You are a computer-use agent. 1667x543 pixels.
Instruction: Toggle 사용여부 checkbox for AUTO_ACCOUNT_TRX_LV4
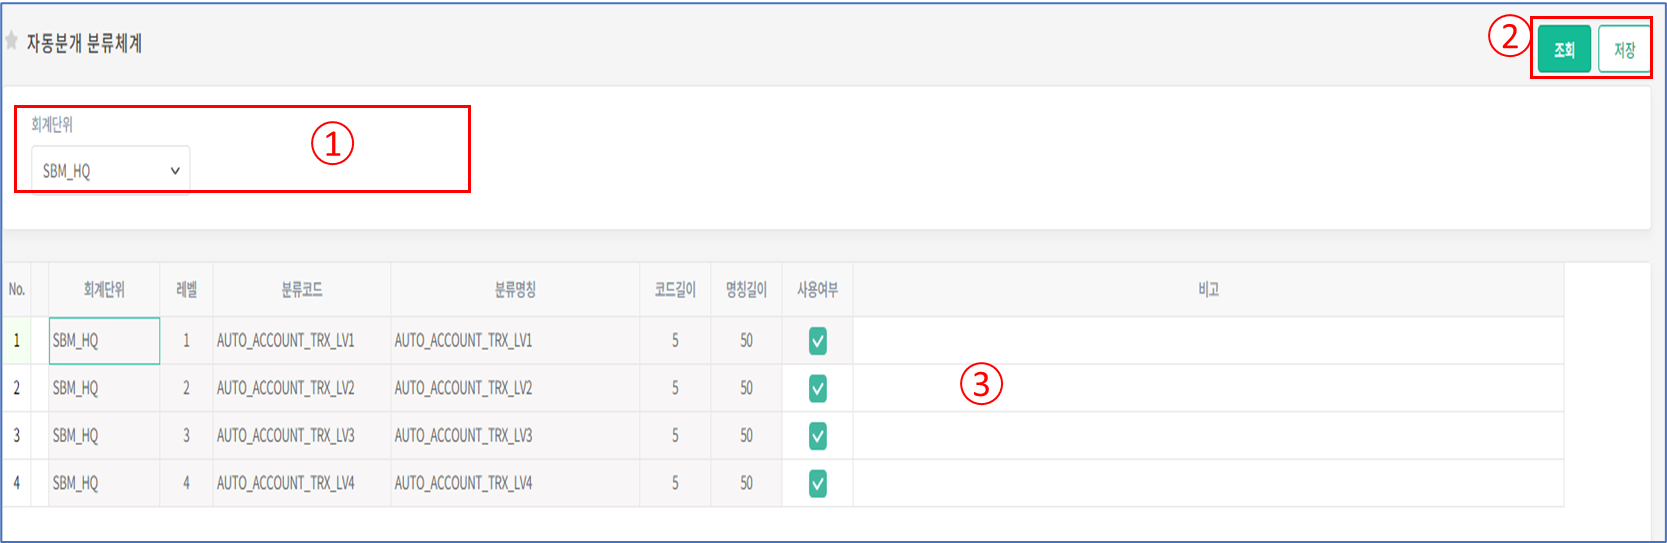tap(818, 484)
